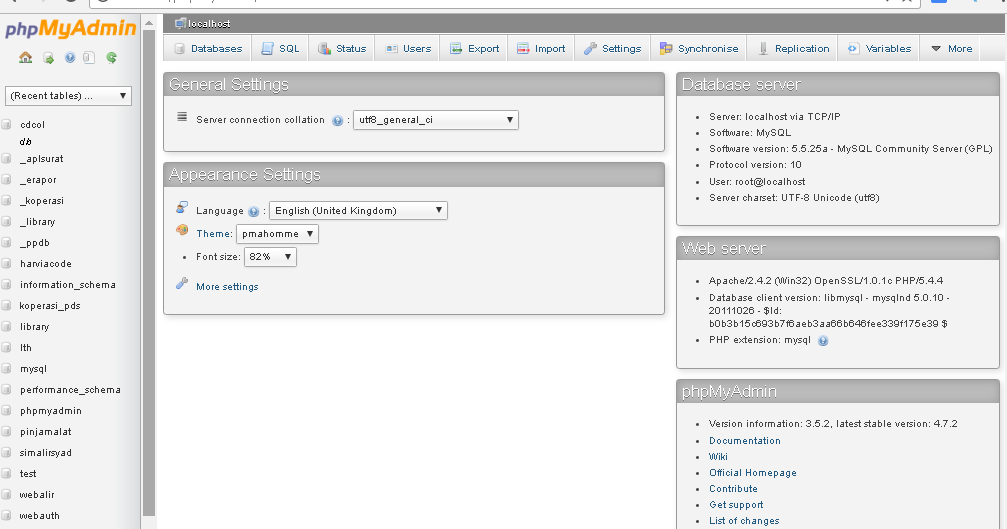Screen dimensions: 1007x529
Task: Click the database icon beside webauth
Action: pos(6,516)
